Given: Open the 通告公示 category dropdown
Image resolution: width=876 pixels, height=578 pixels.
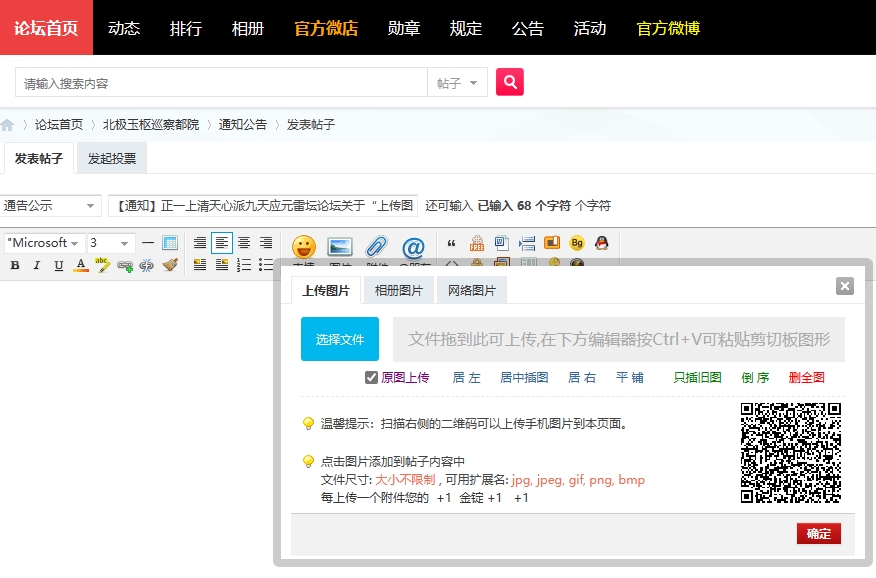Looking at the screenshot, I should 50,206.
